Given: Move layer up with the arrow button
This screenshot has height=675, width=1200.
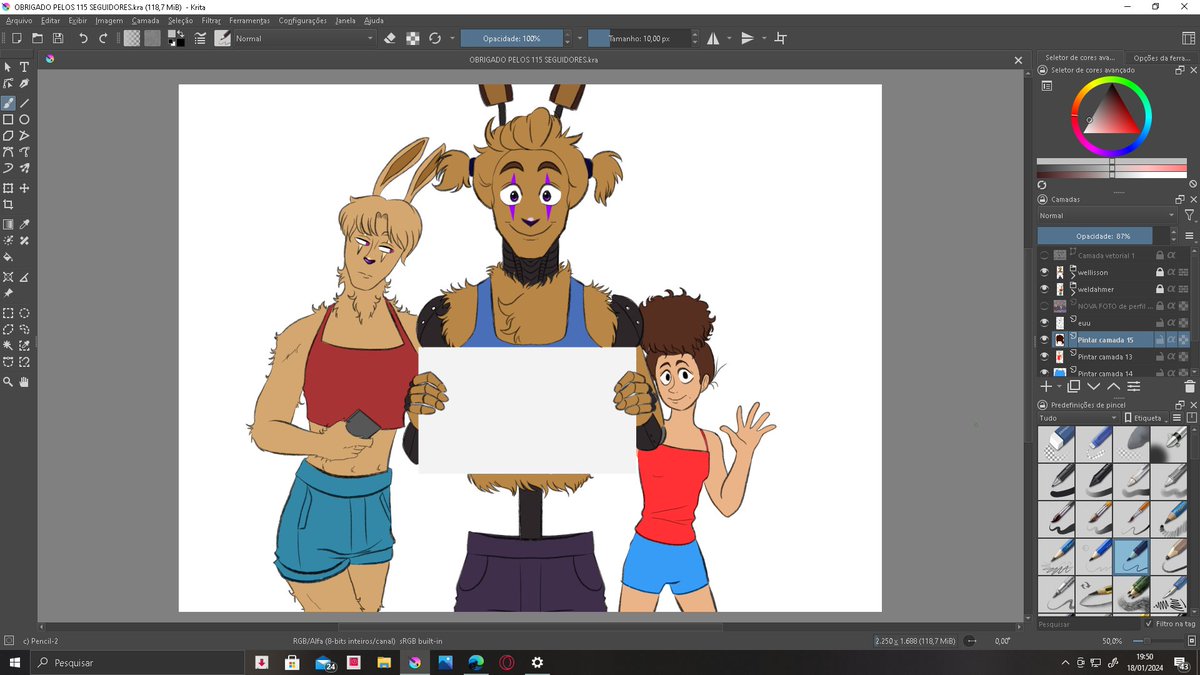Looking at the screenshot, I should click(x=1113, y=386).
